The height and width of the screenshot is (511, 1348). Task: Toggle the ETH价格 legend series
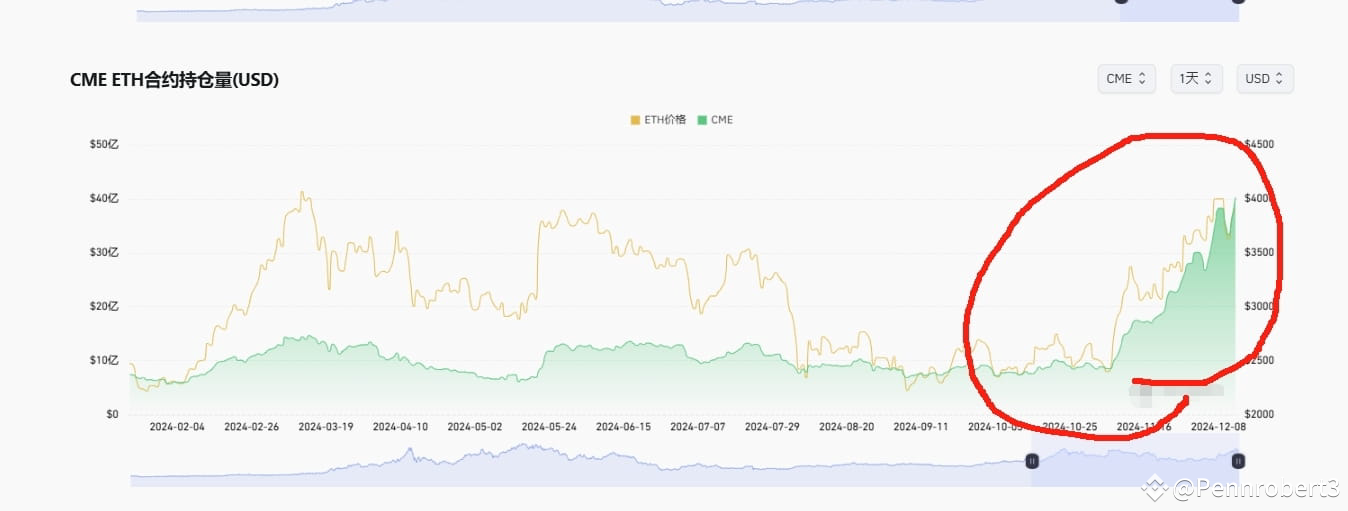[x=658, y=120]
